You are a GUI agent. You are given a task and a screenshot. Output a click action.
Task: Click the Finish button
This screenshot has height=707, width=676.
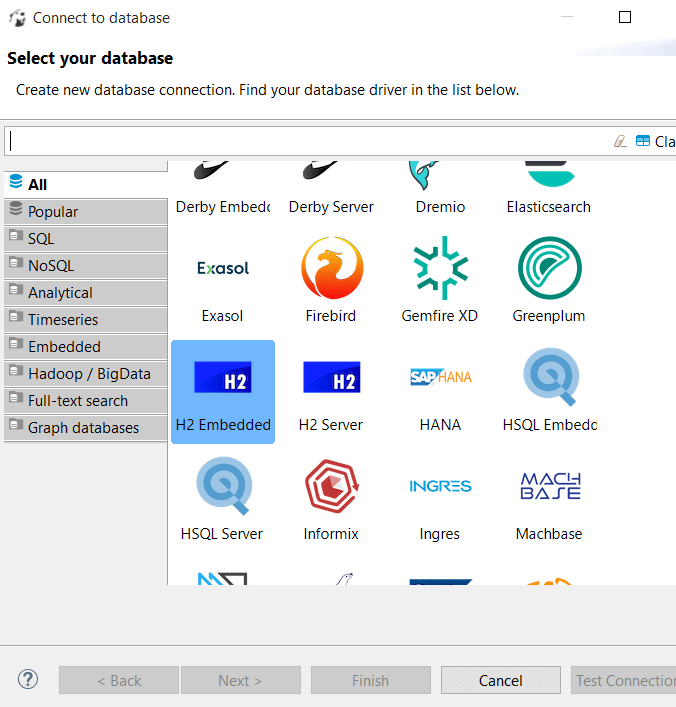tap(371, 680)
